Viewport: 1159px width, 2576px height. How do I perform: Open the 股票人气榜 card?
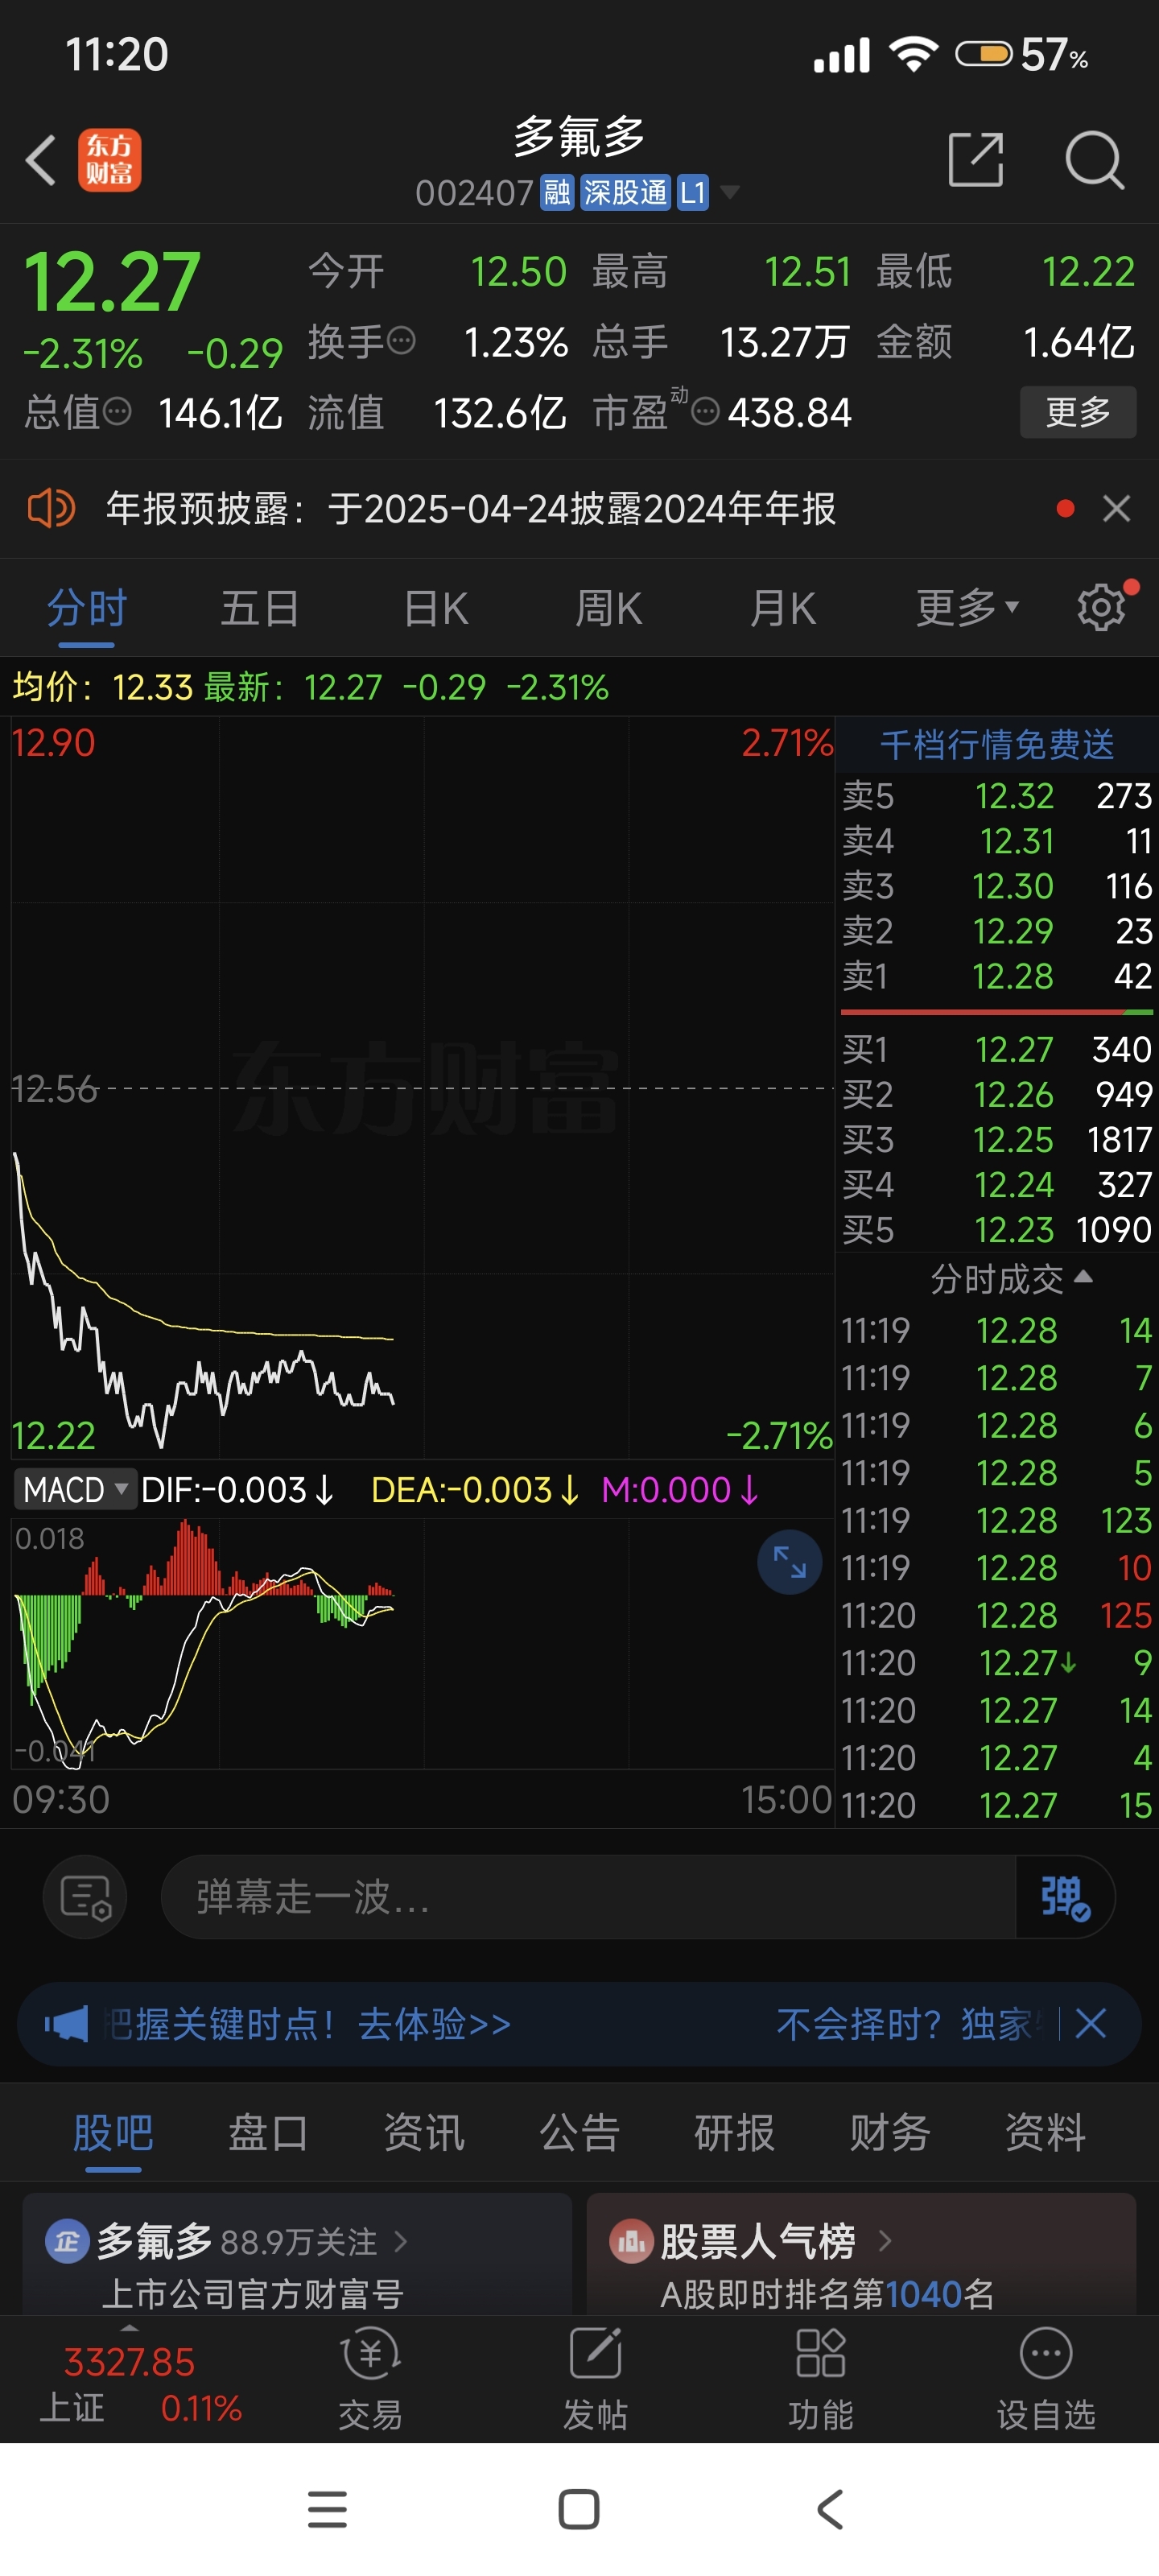[861, 2254]
